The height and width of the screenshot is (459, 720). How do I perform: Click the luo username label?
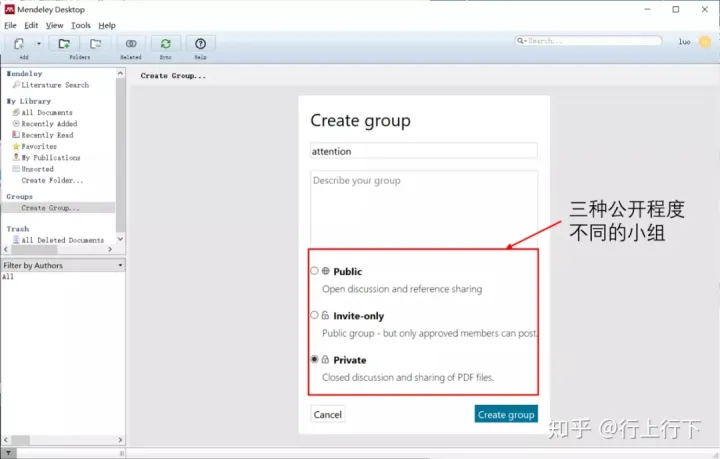(x=685, y=42)
